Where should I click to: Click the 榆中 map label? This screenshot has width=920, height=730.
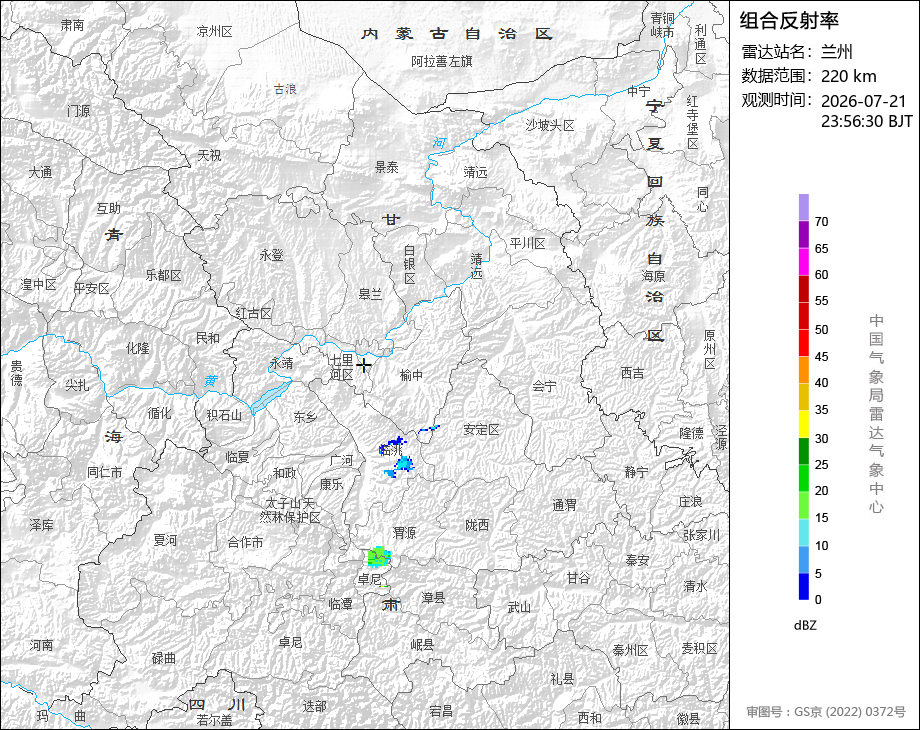411,375
